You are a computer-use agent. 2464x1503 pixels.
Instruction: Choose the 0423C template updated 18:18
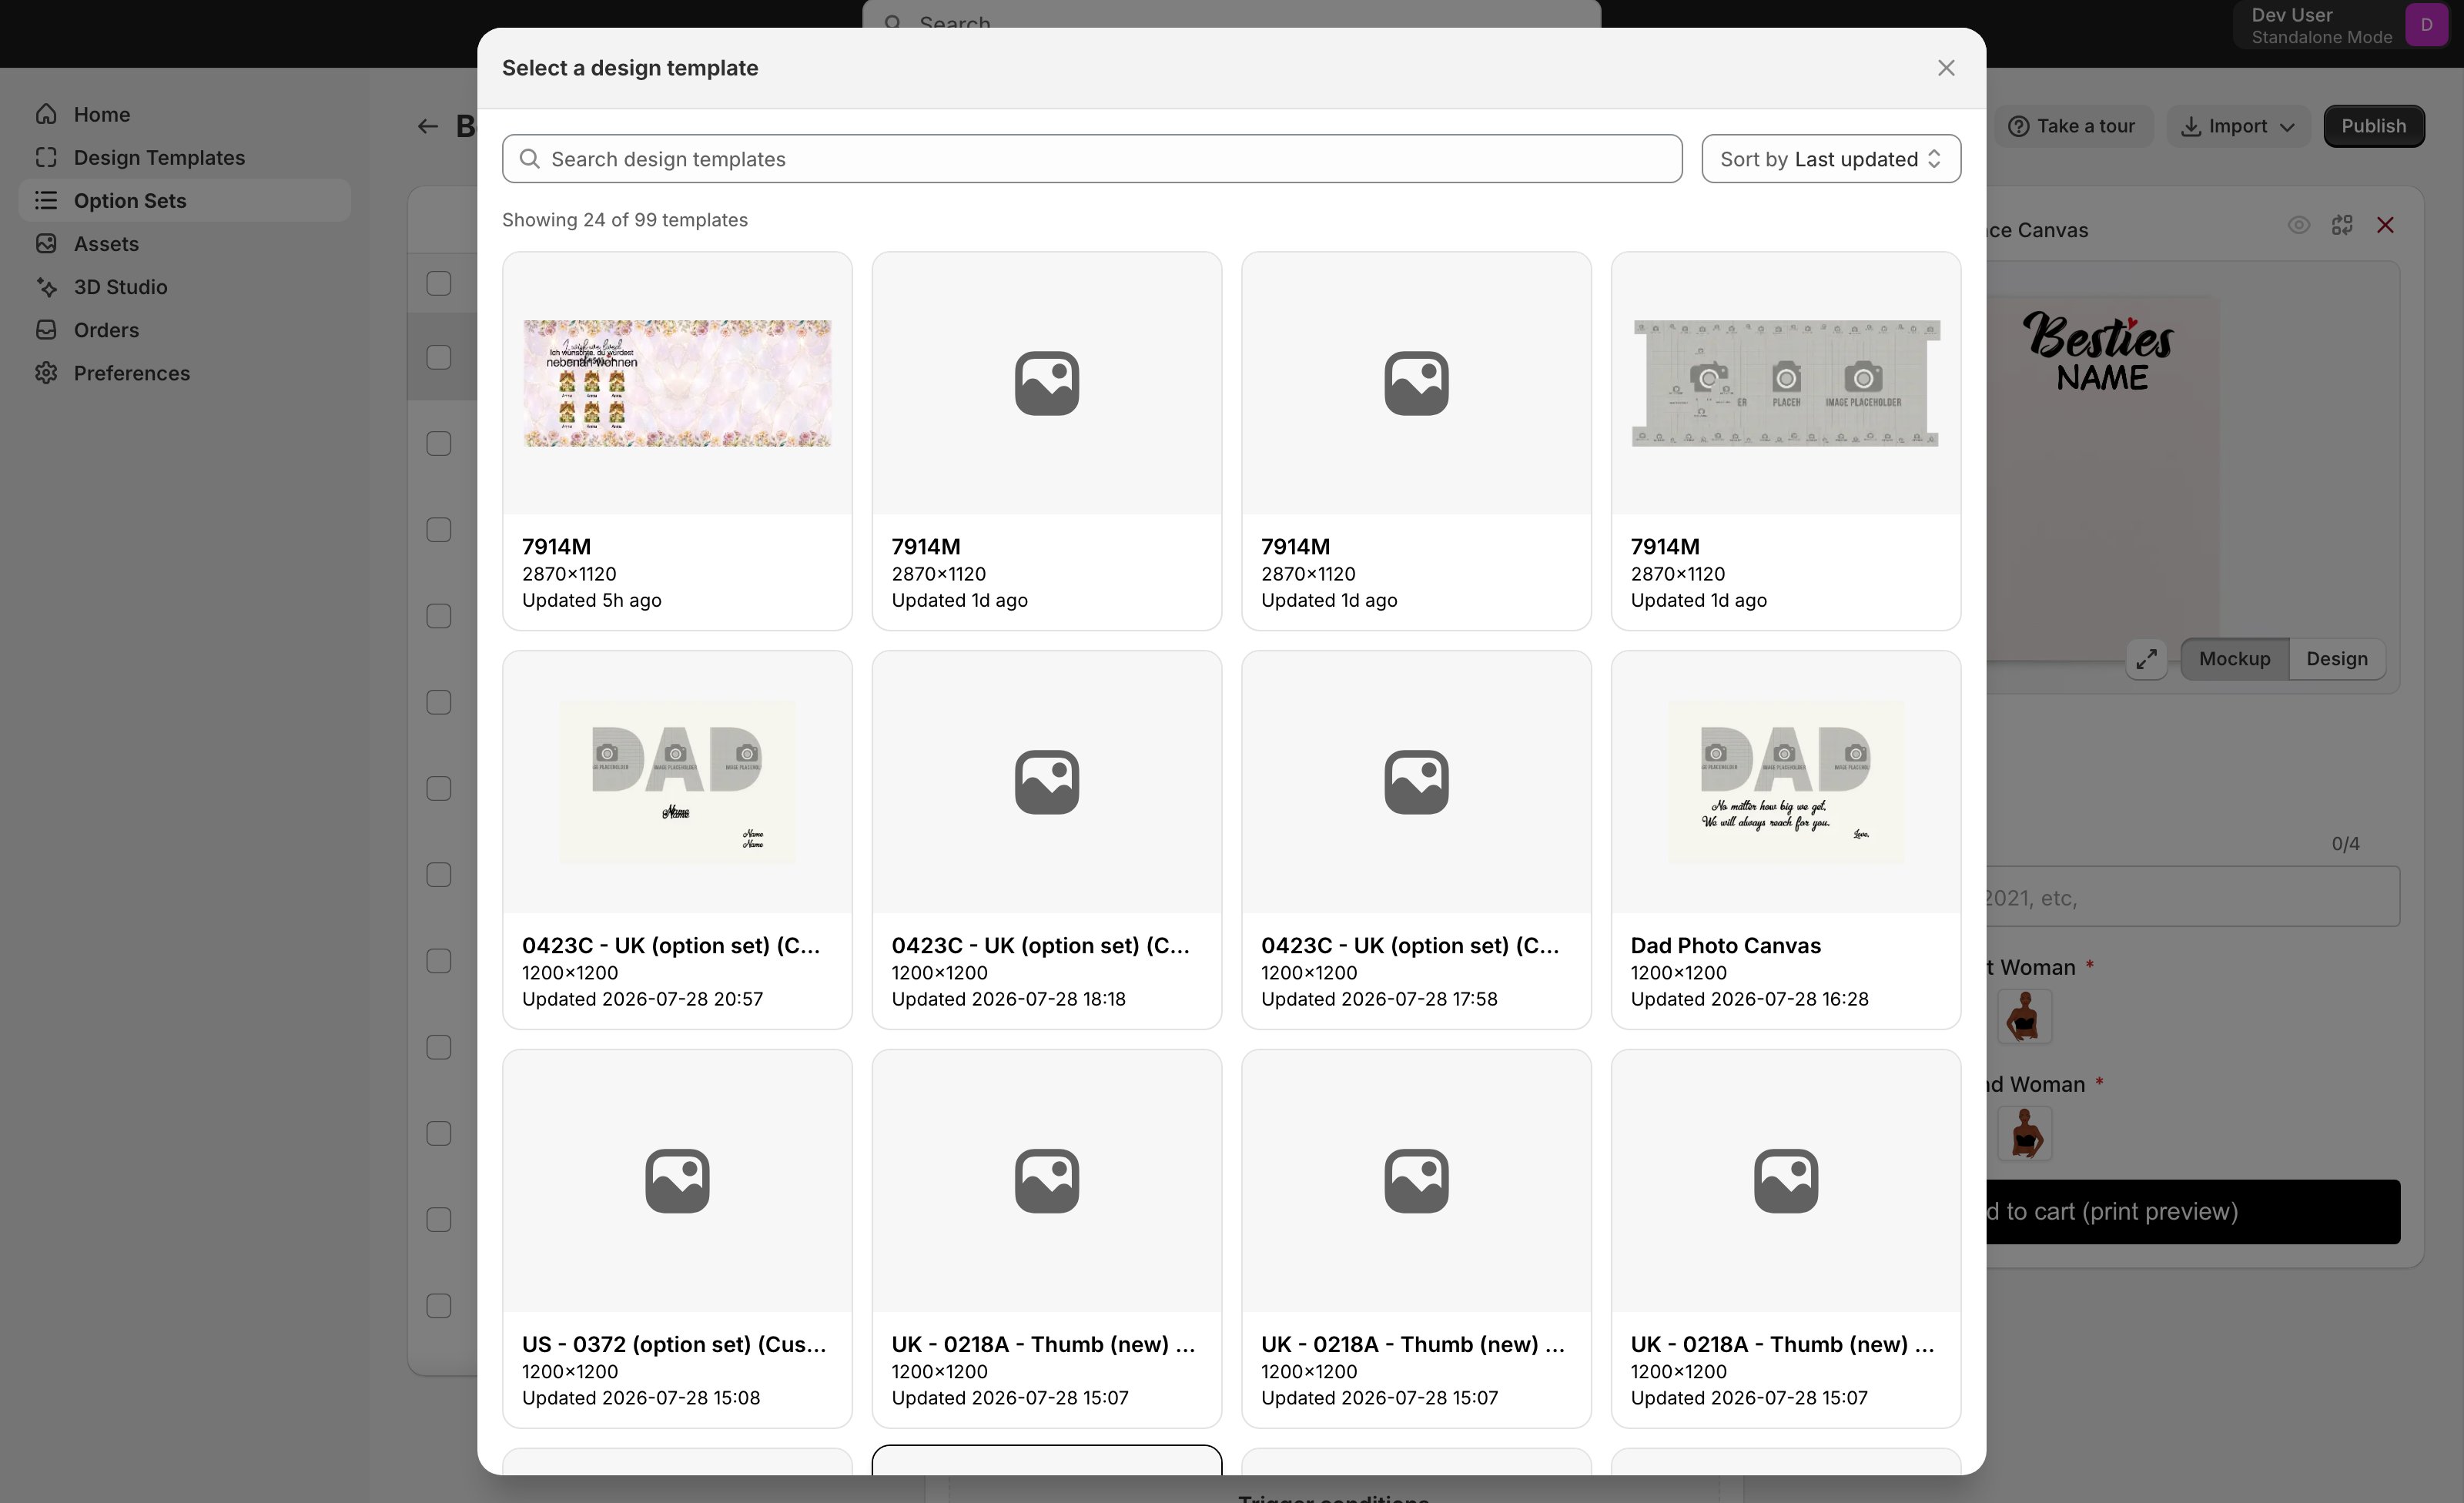(1046, 840)
